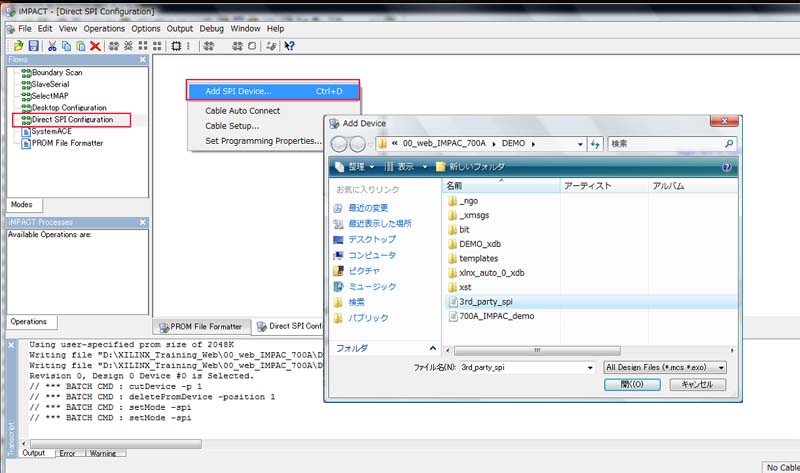Choose Add SPI Device from context menu
Image resolution: width=800 pixels, height=473 pixels.
273,91
